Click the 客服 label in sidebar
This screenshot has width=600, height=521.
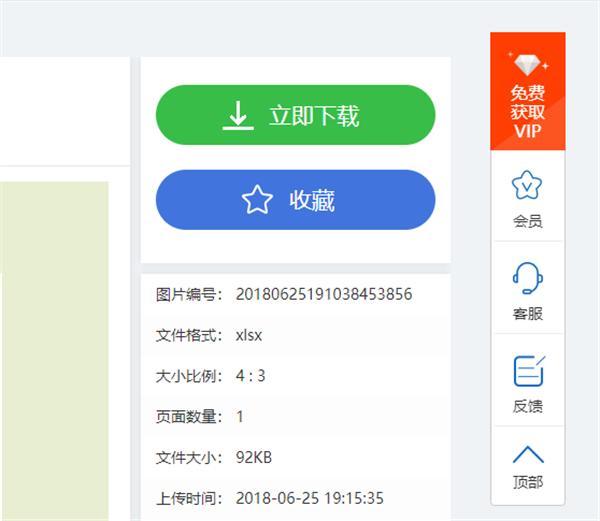point(528,314)
